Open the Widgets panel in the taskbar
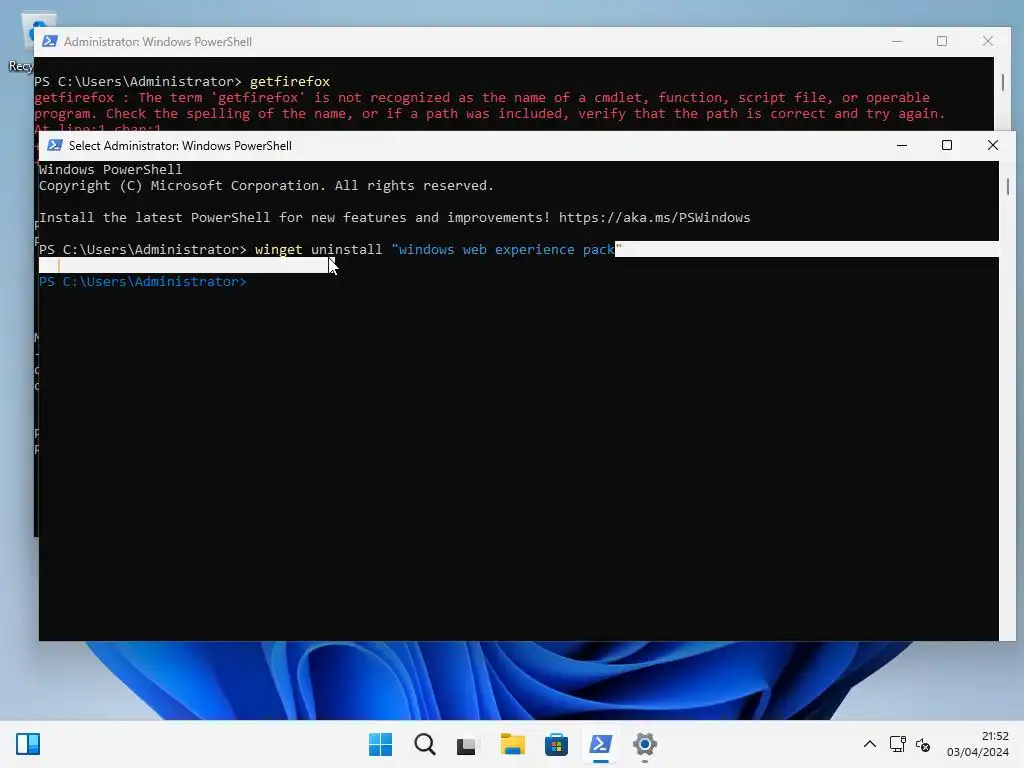This screenshot has width=1024, height=768. (28, 744)
